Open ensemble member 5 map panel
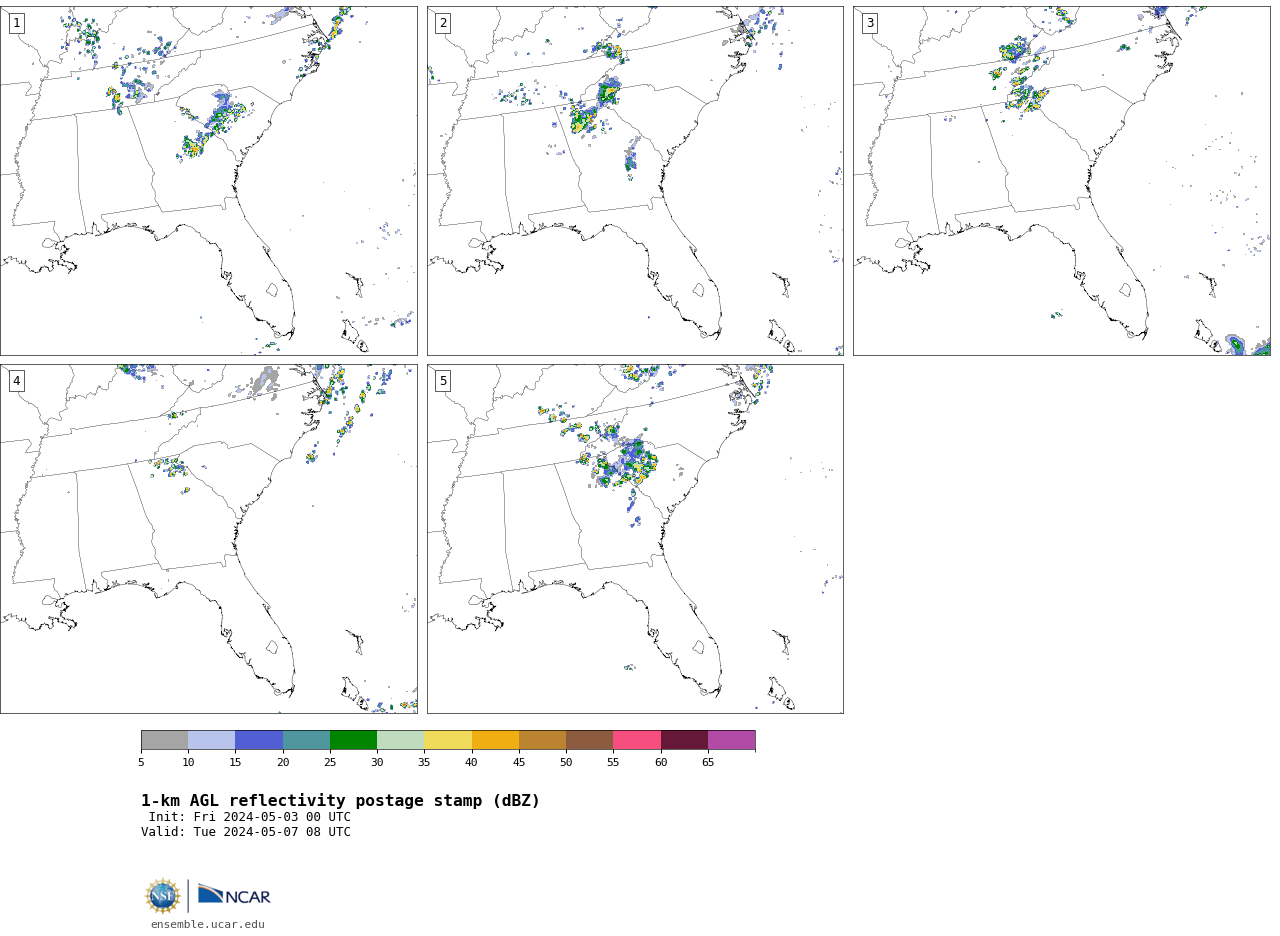The image size is (1280, 936). pyautogui.click(x=635, y=539)
